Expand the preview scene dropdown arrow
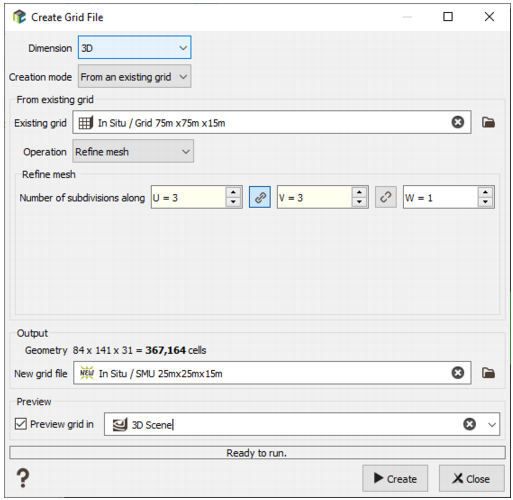 (492, 425)
